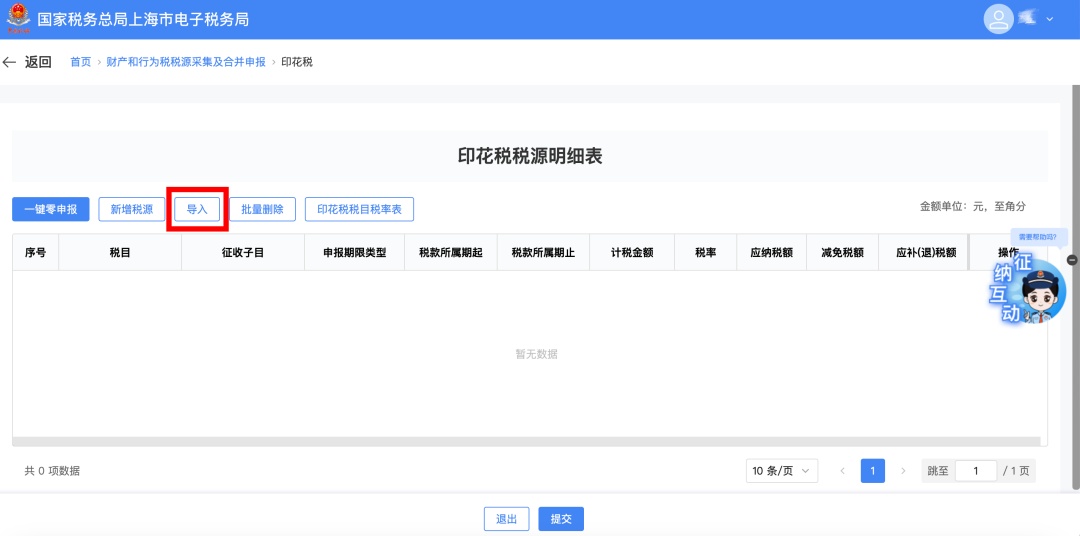Click 一键零申报 button
This screenshot has width=1080, height=536.
(x=51, y=209)
